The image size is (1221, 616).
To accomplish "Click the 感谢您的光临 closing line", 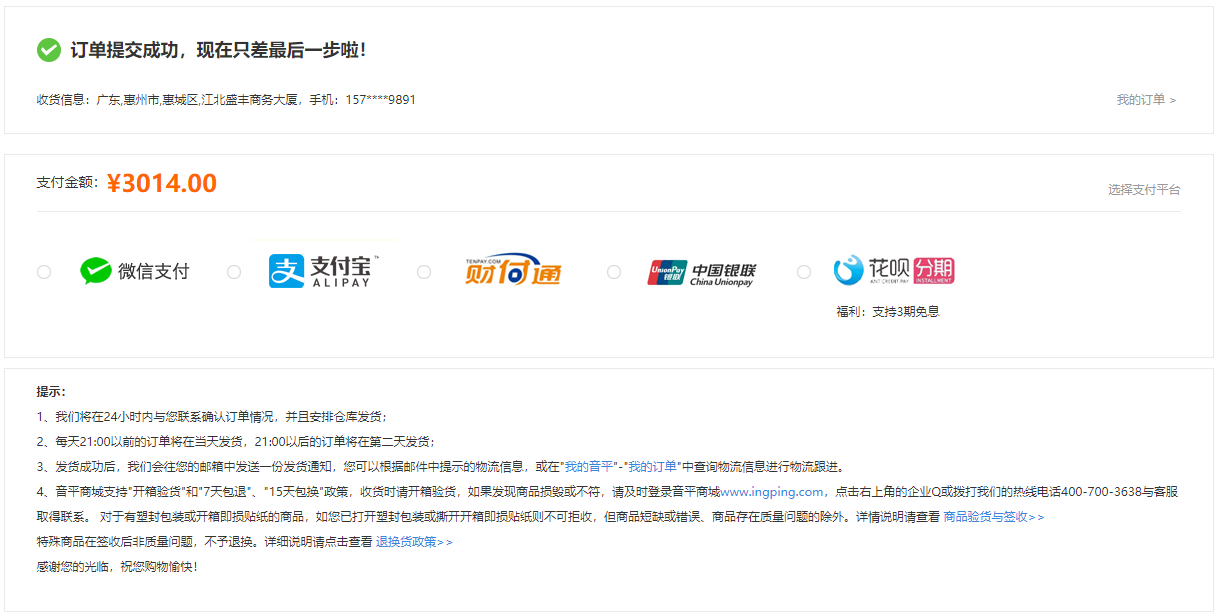I will click(117, 567).
